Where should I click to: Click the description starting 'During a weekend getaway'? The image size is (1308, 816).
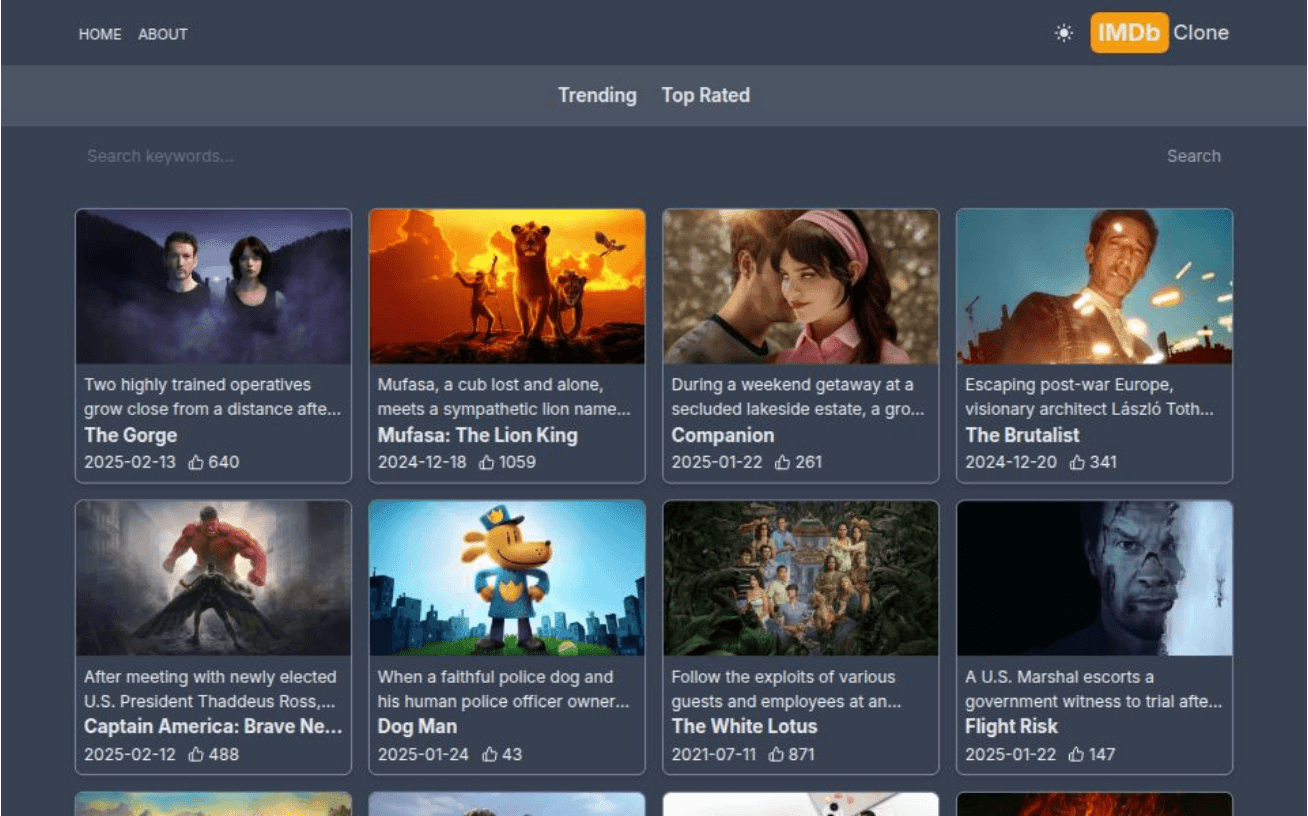point(798,397)
